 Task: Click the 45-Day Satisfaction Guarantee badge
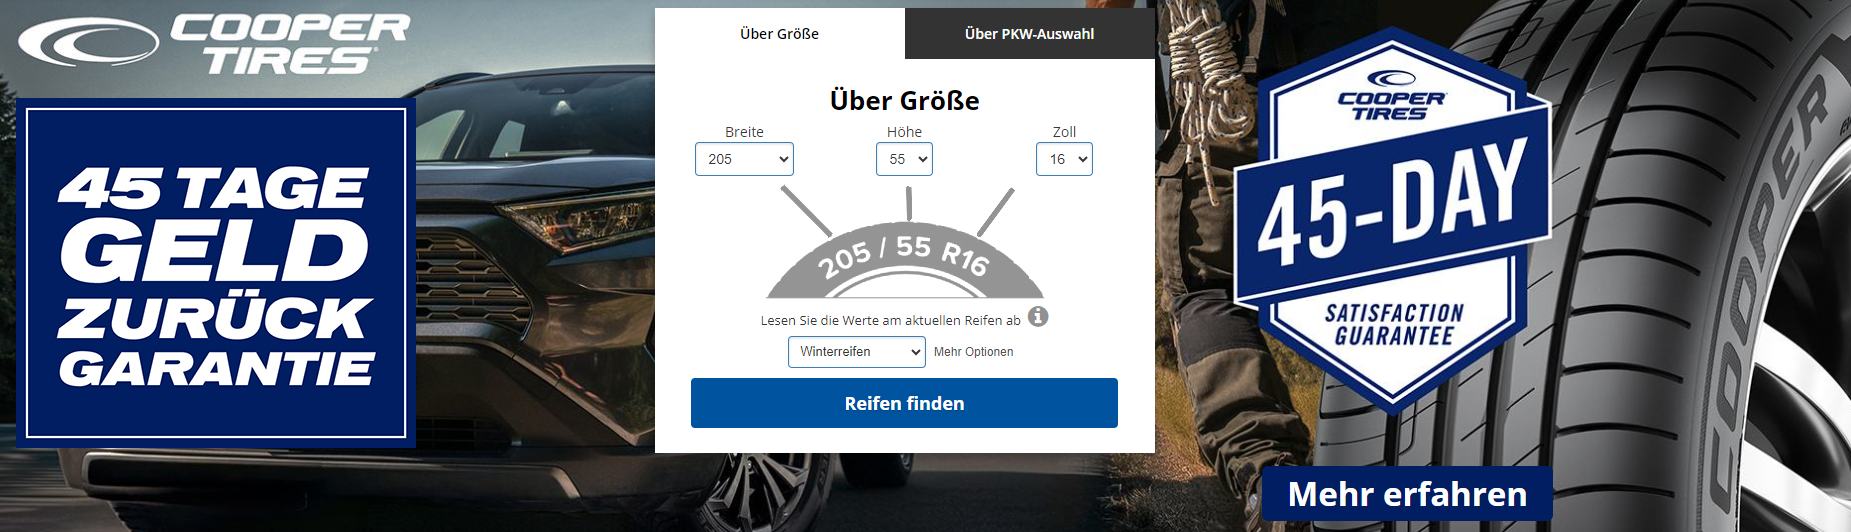[x=1393, y=220]
